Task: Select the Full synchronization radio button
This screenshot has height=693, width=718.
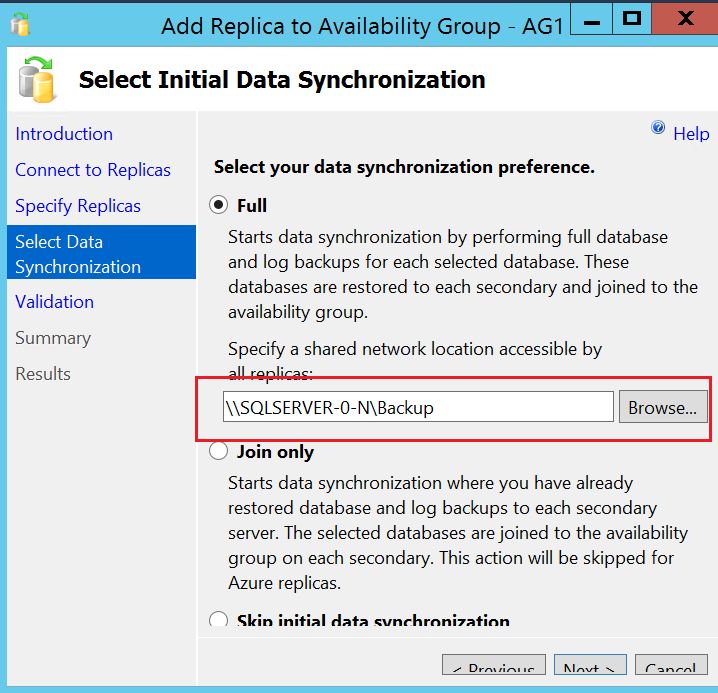Action: (x=219, y=205)
